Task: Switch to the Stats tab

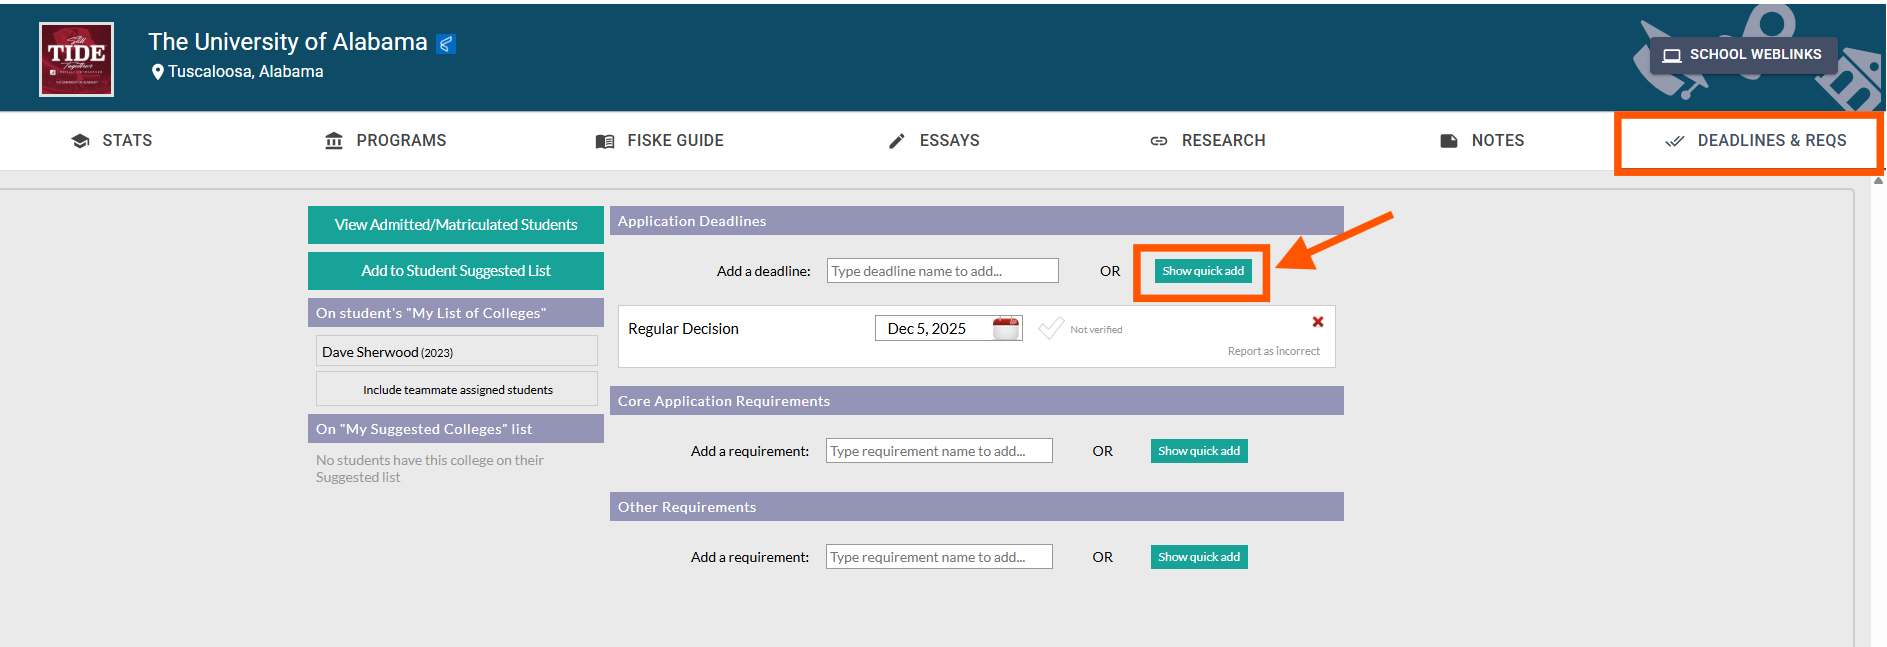Action: tap(112, 141)
